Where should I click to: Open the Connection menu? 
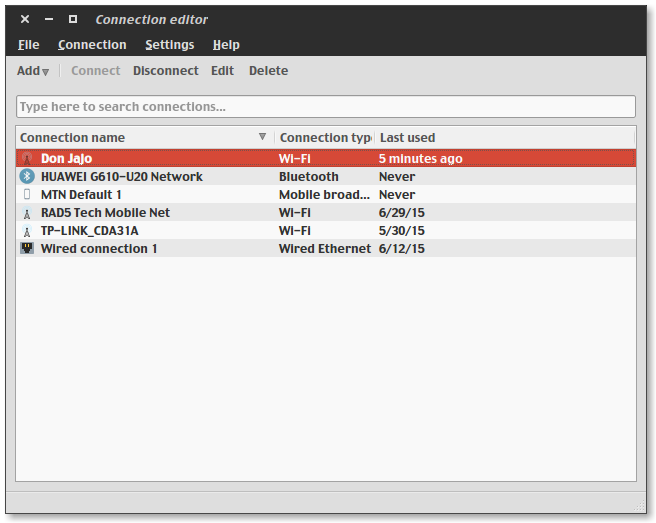[x=92, y=45]
